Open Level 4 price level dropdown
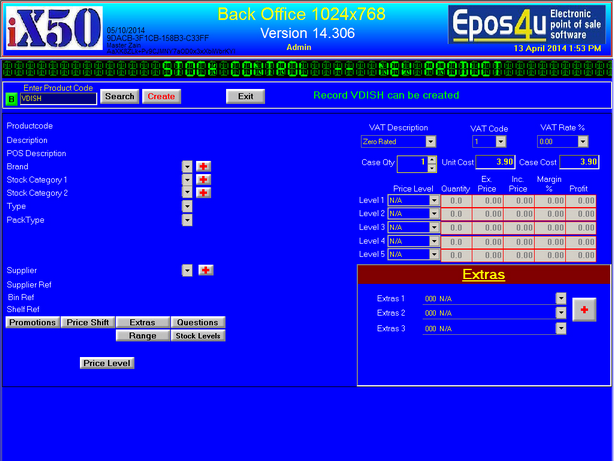Image resolution: width=614 pixels, height=461 pixels. pyautogui.click(x=434, y=241)
